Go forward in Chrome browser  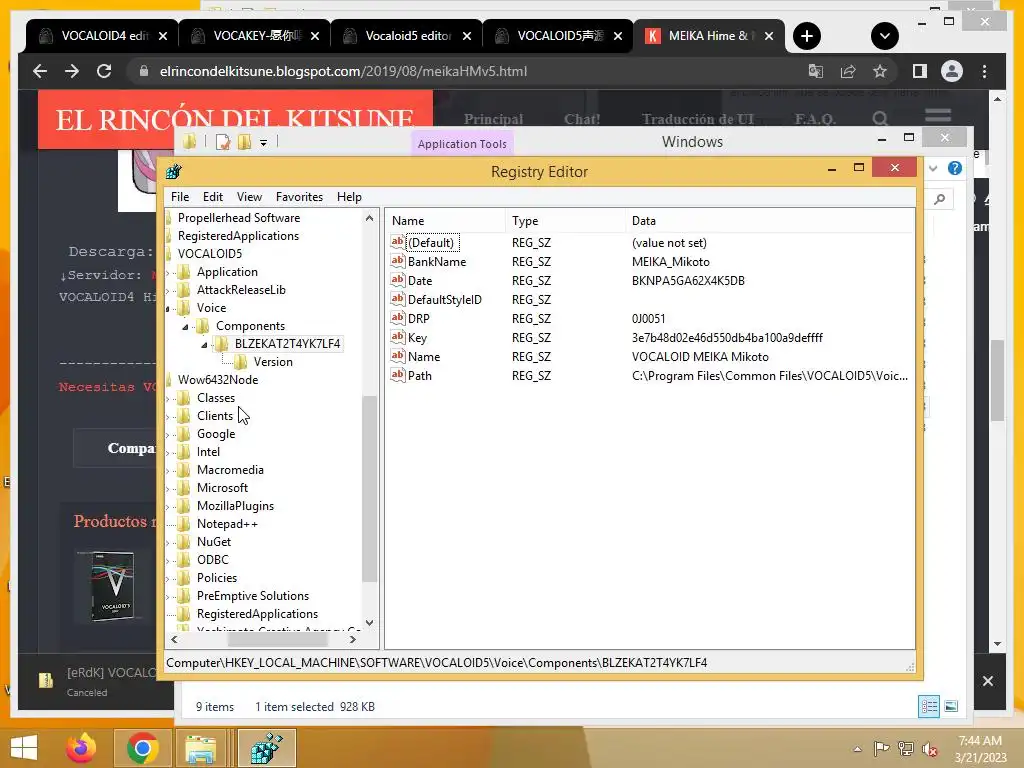pos(72,71)
